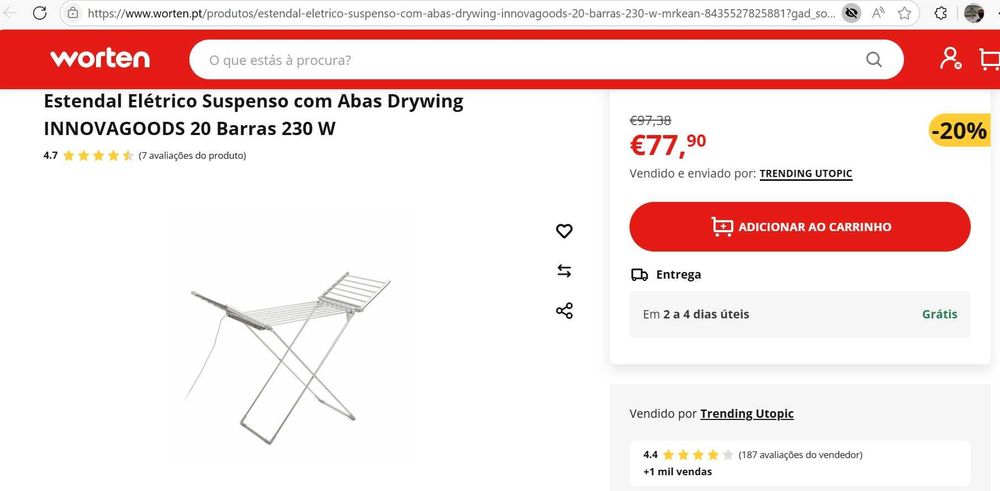Click the browser profile avatar
This screenshot has width=1000, height=491.
[974, 14]
